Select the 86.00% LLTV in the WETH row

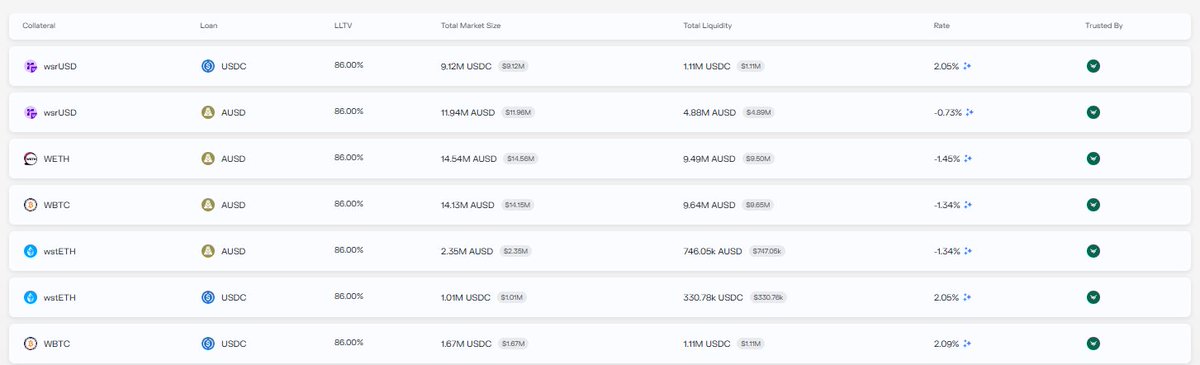tap(349, 158)
